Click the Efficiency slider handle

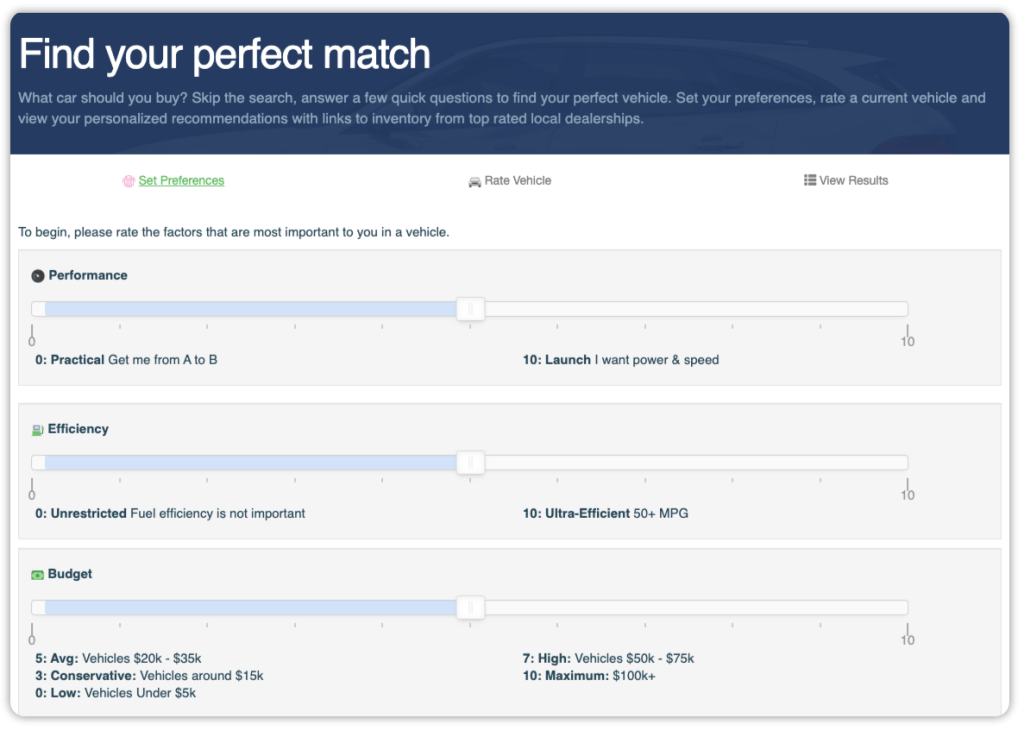click(470, 463)
